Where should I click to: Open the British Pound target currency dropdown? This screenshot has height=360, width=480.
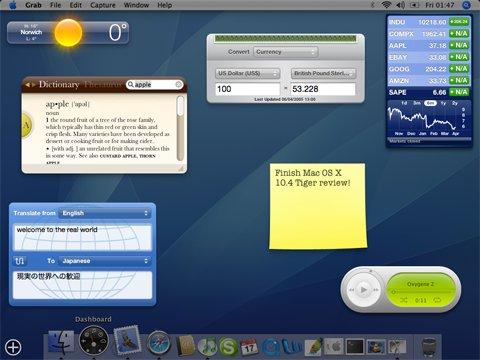click(x=323, y=73)
